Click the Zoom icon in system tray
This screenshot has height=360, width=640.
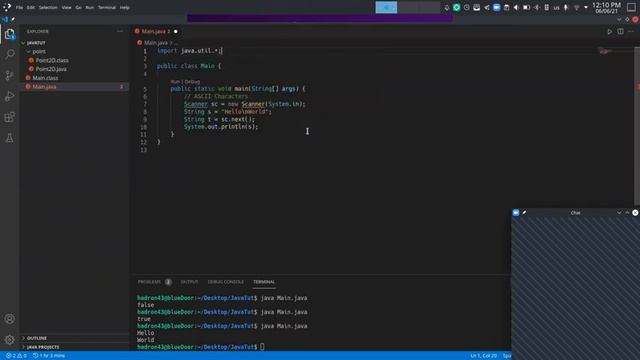click(x=496, y=7)
